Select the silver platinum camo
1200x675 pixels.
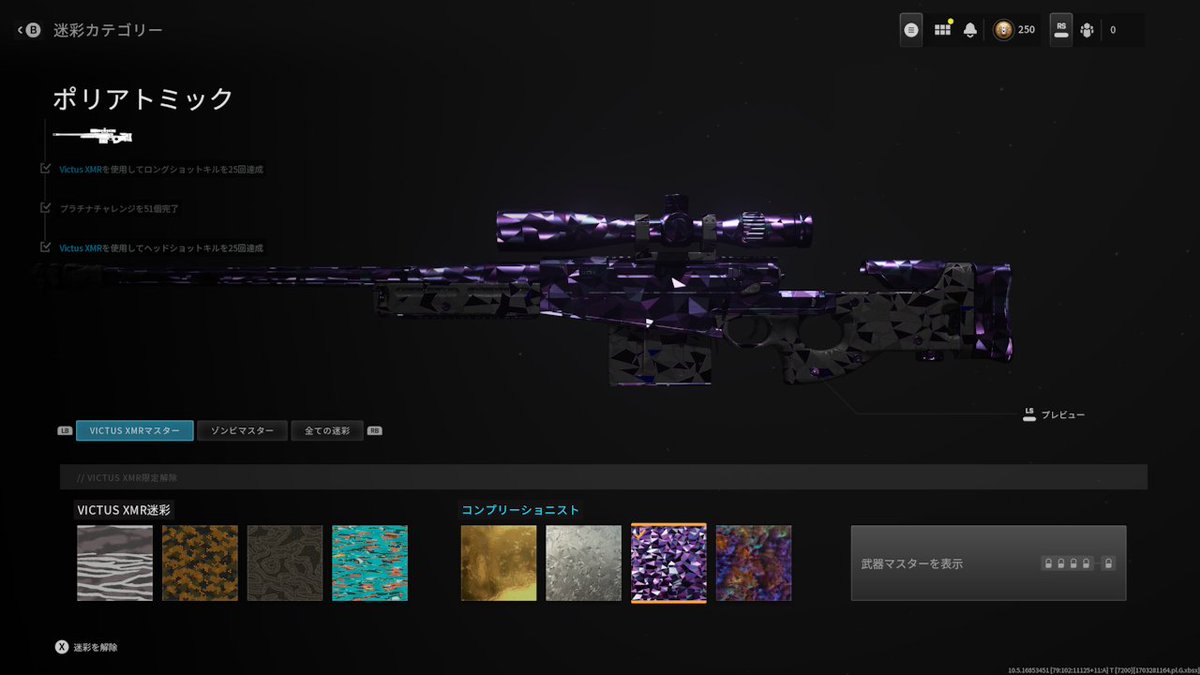pyautogui.click(x=584, y=563)
